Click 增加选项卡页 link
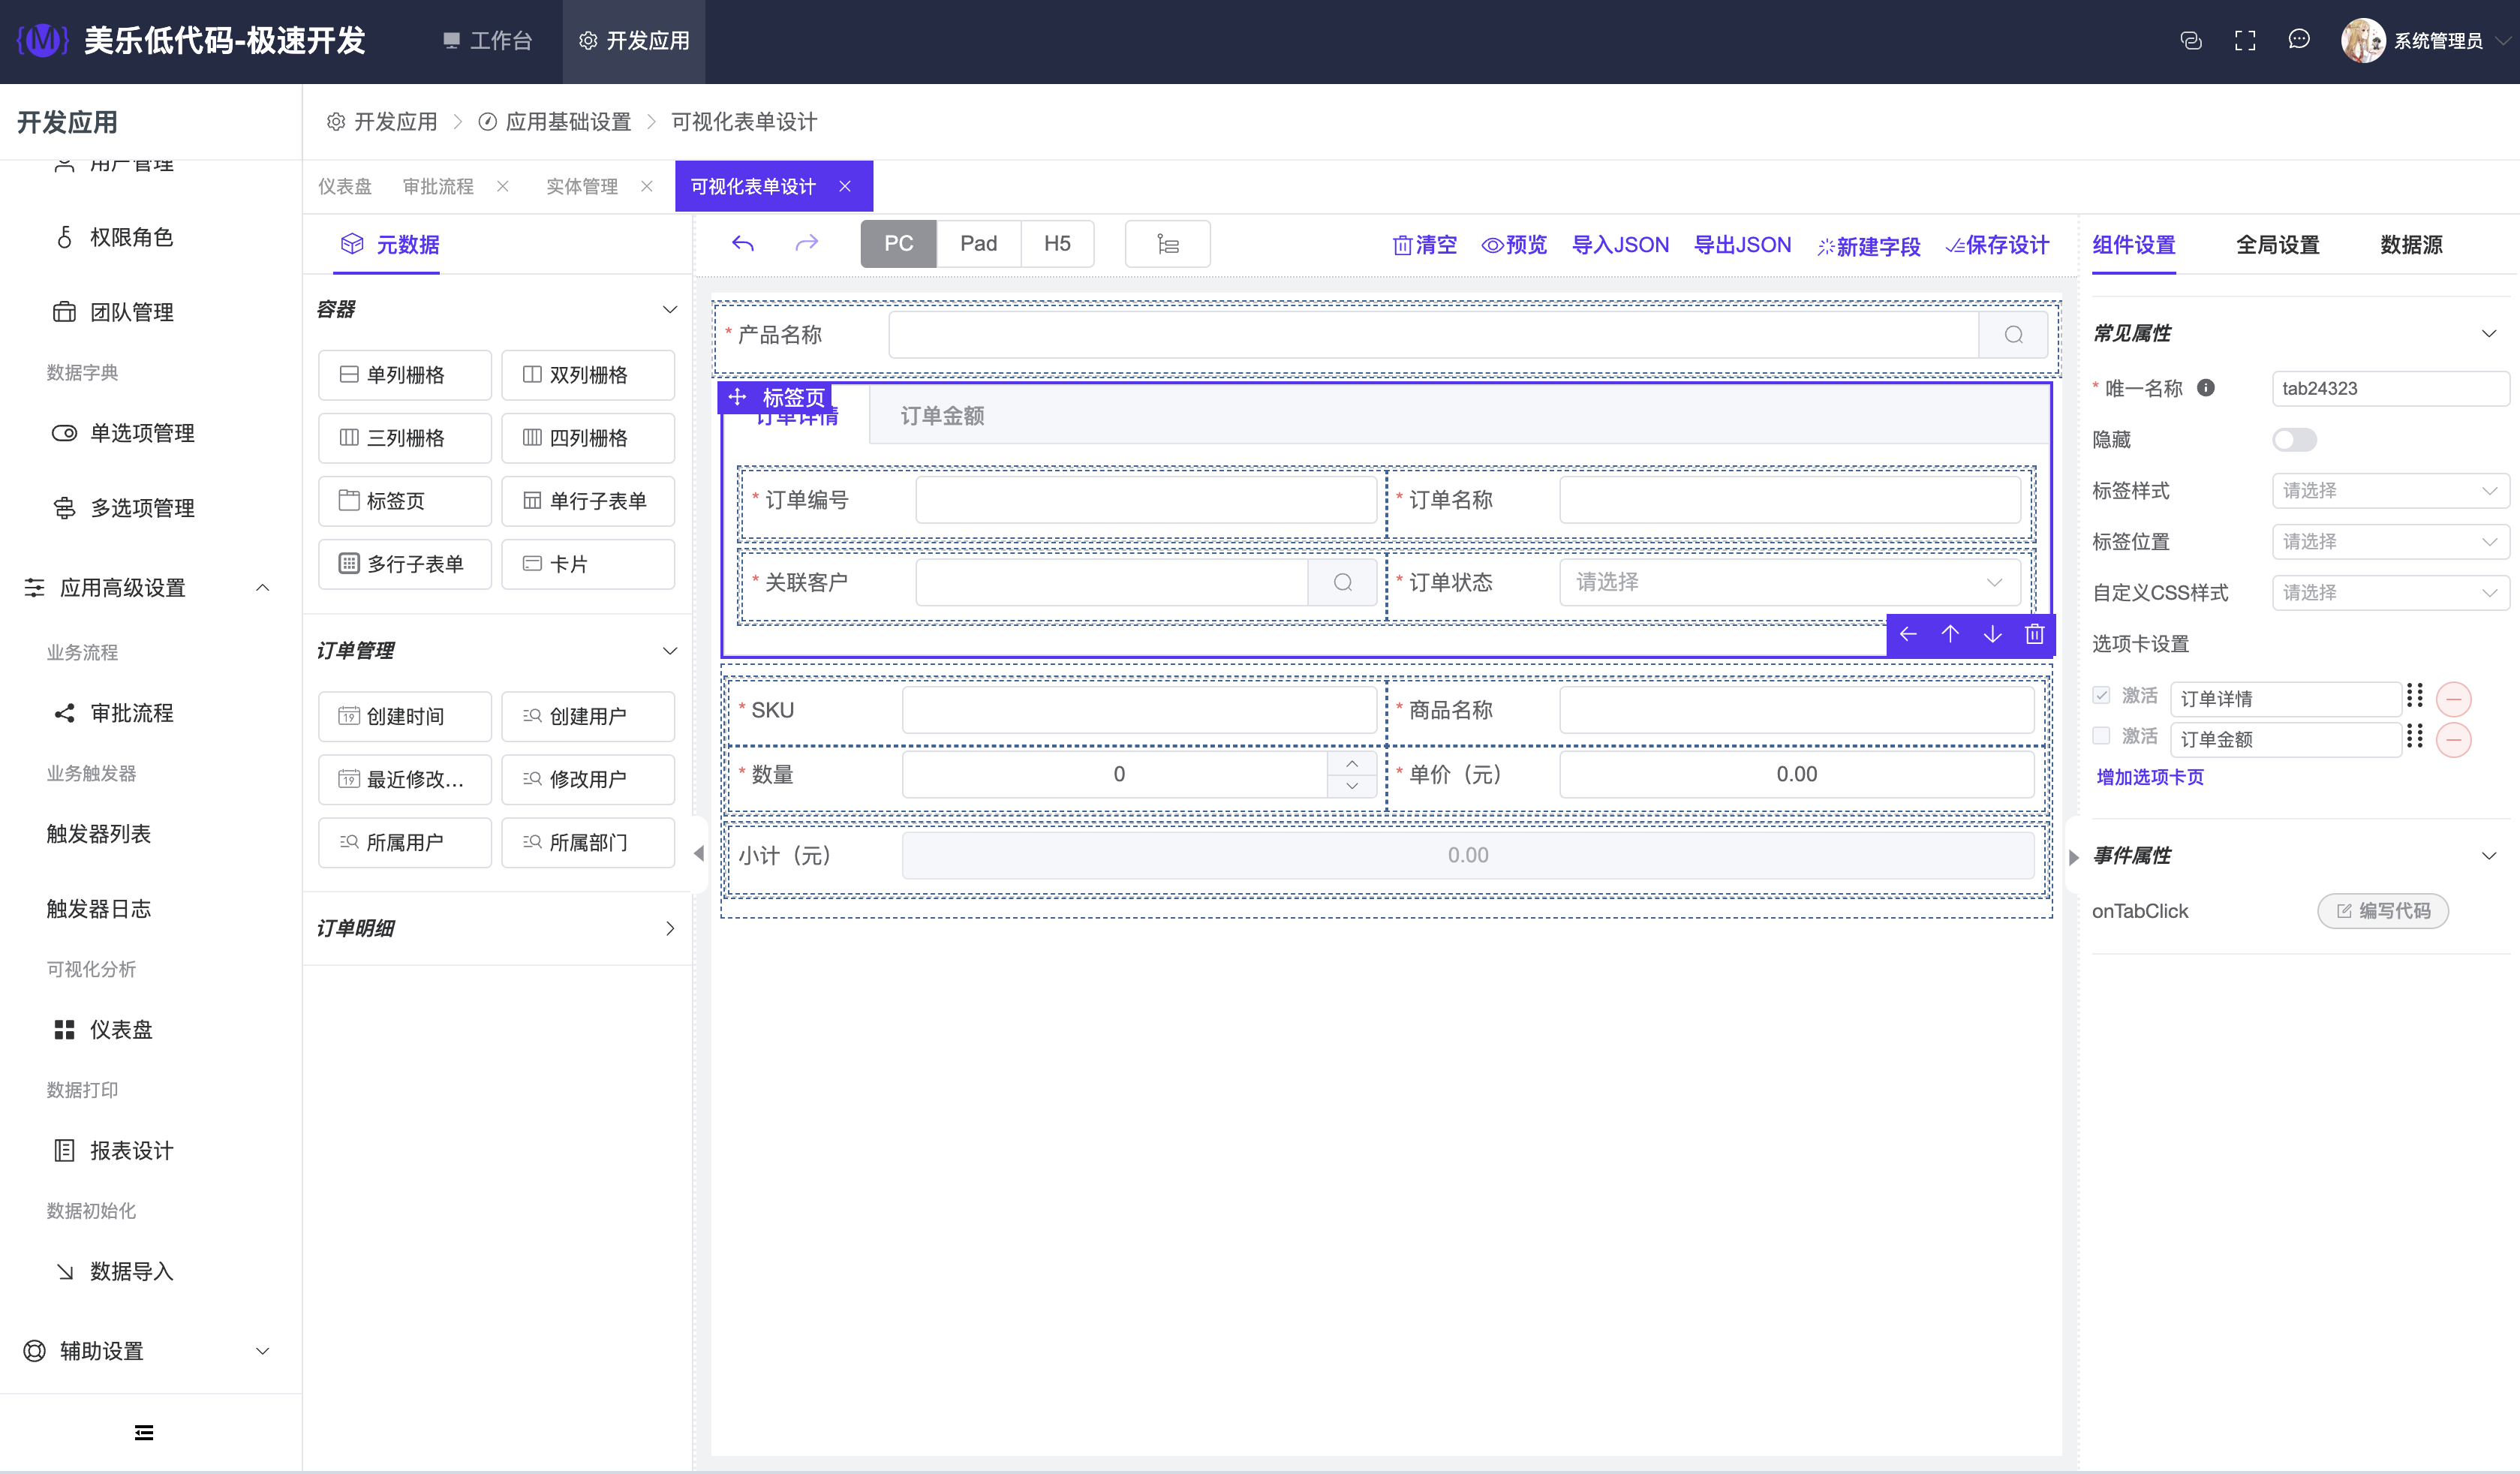2520x1474 pixels. pyautogui.click(x=2149, y=777)
